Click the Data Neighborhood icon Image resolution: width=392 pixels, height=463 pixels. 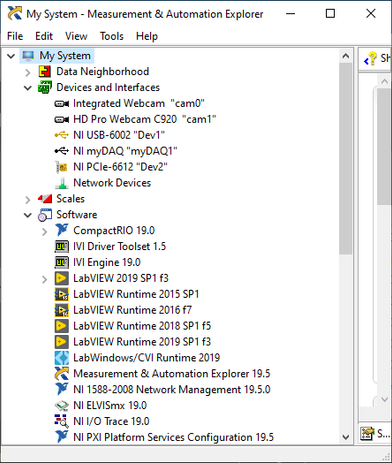pyautogui.click(x=45, y=71)
